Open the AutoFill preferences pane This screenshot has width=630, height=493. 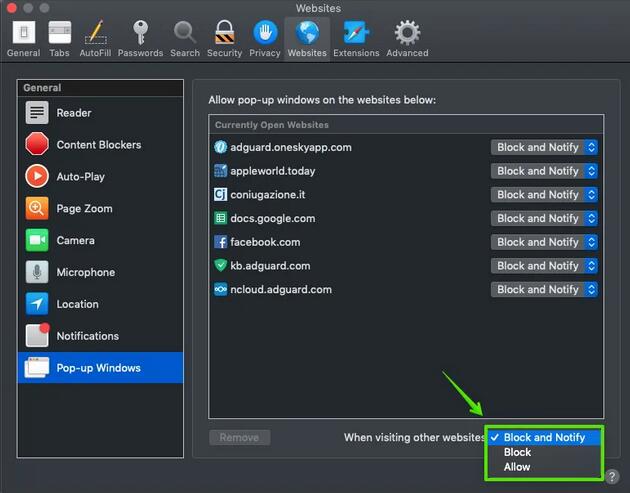point(96,38)
